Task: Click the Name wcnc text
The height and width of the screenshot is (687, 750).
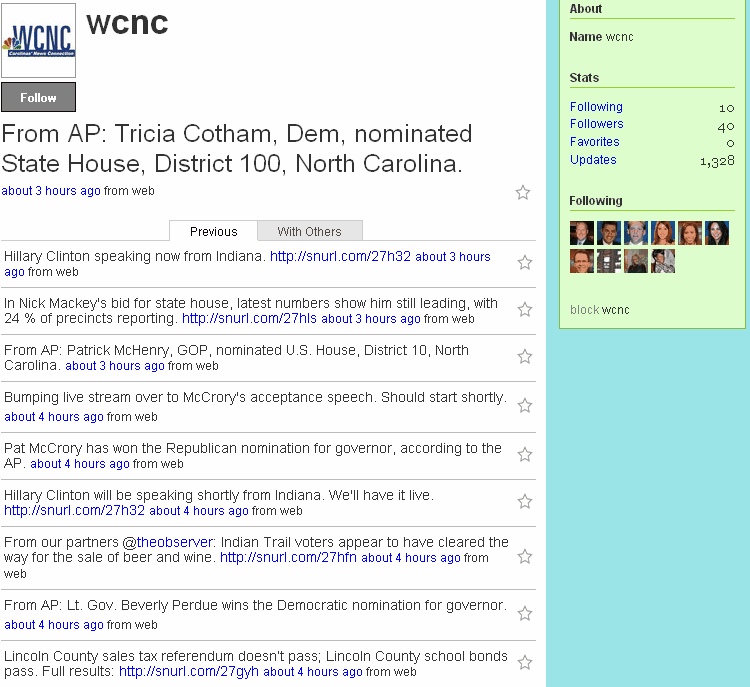Action: point(601,37)
